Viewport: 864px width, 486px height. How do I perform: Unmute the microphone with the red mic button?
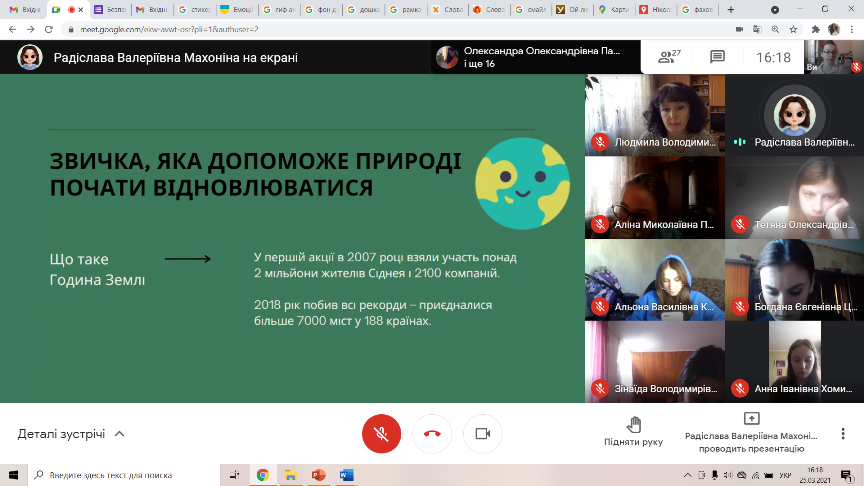[x=381, y=434]
